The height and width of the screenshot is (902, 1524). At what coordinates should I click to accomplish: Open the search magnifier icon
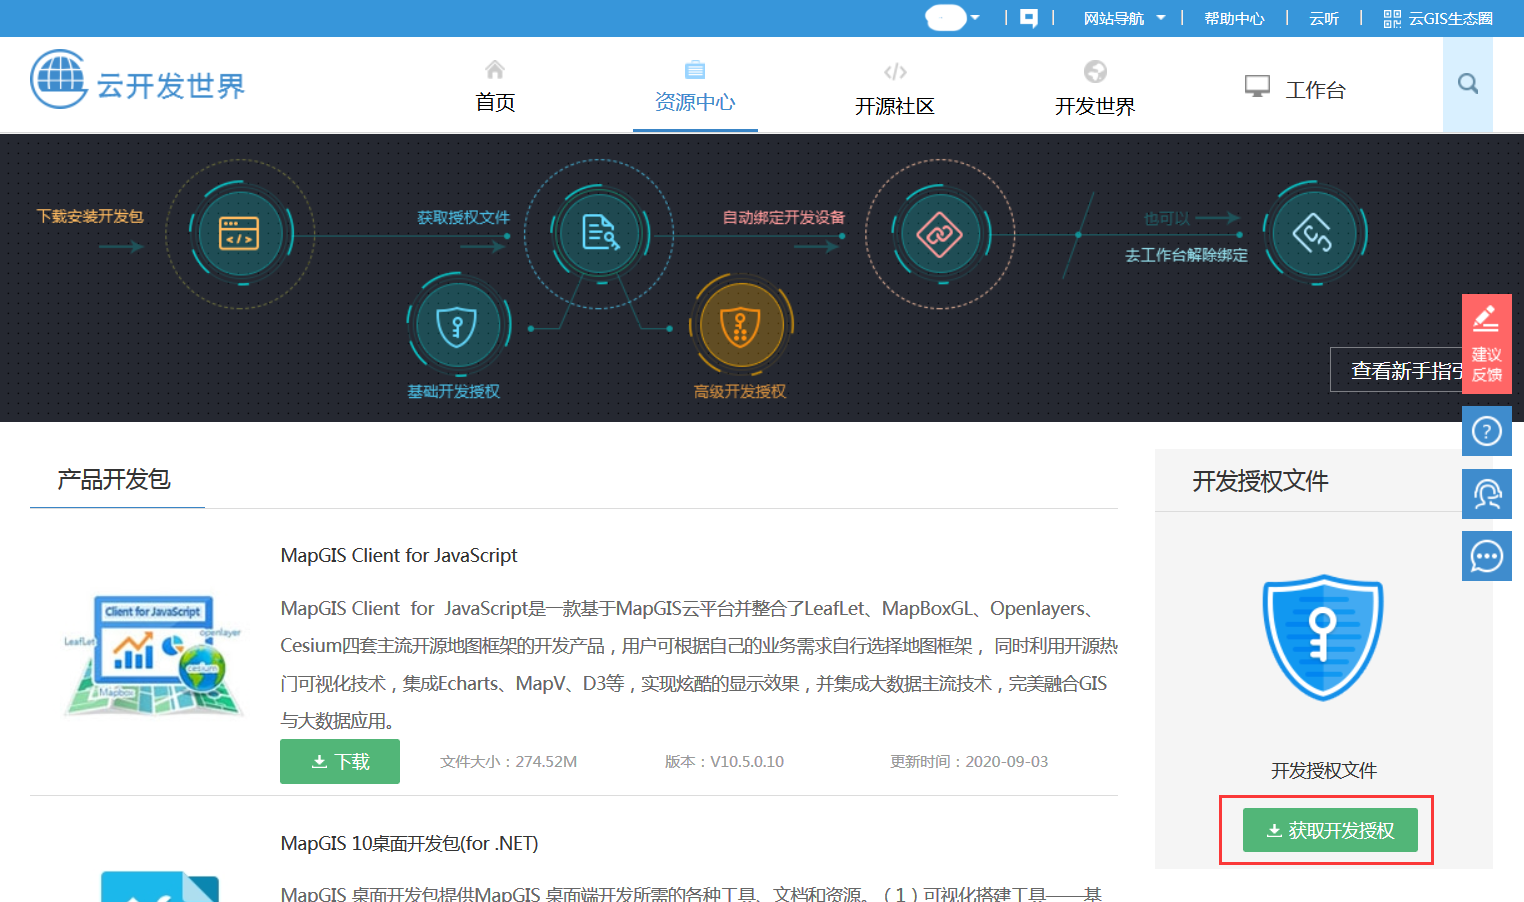click(x=1468, y=84)
